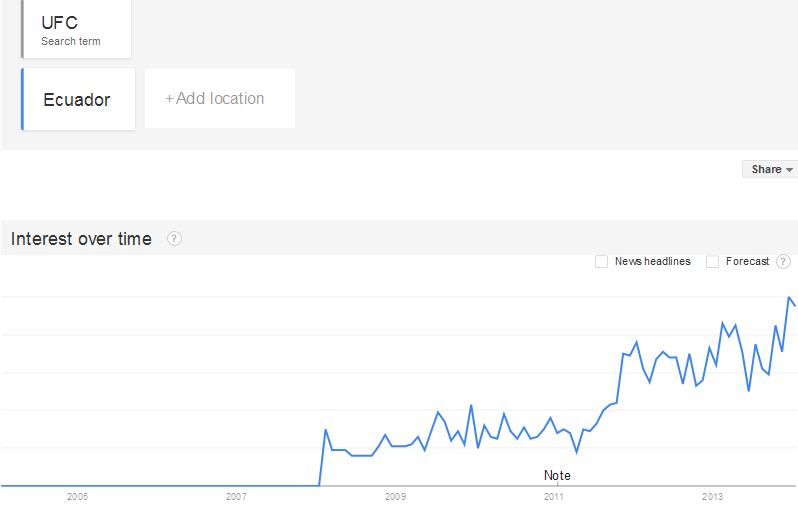The image size is (798, 506).
Task: Enable the News headlines checkbox
Action: click(x=601, y=262)
